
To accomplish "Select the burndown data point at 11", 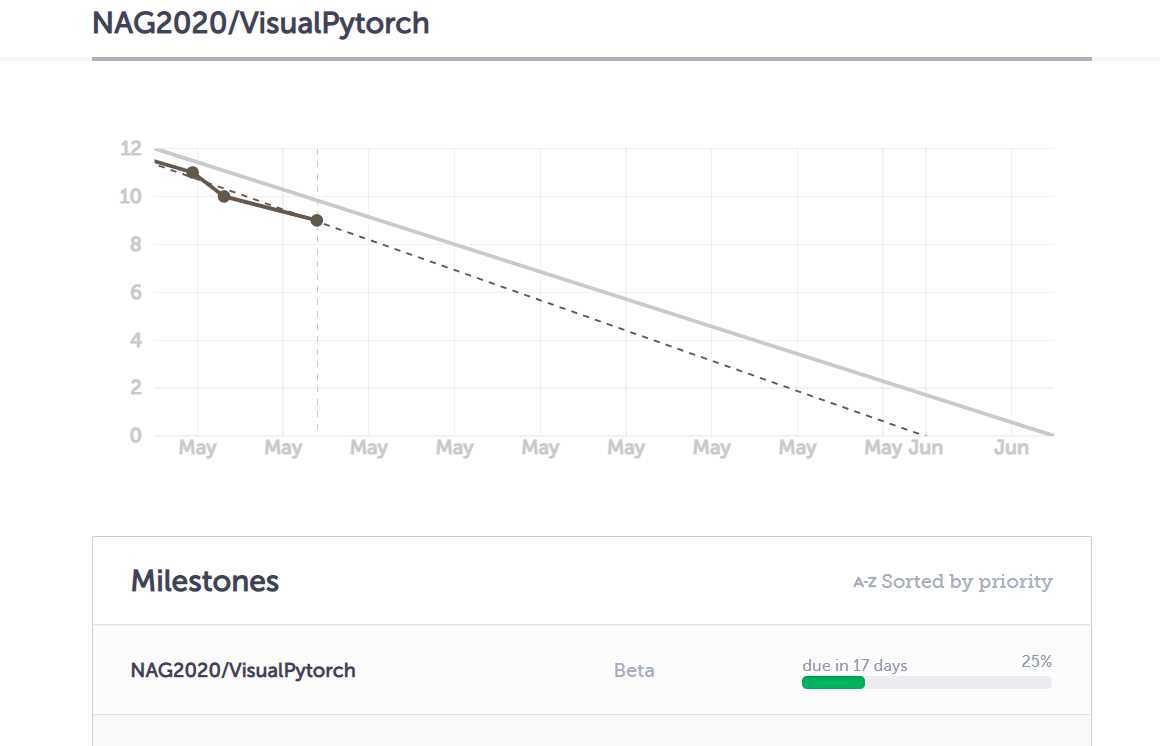I will point(192,172).
